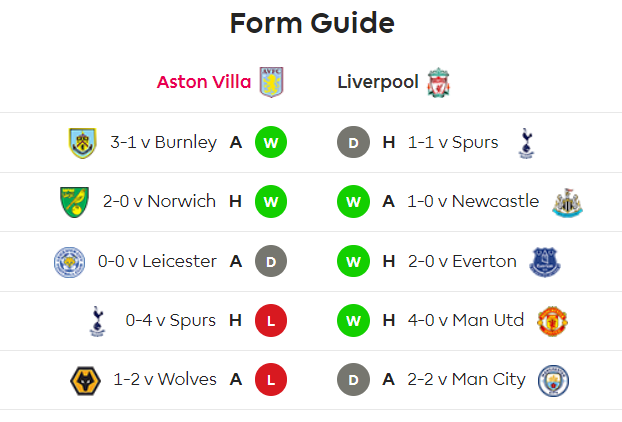Open the Wolves club badge
This screenshot has width=622, height=422.
(85, 380)
